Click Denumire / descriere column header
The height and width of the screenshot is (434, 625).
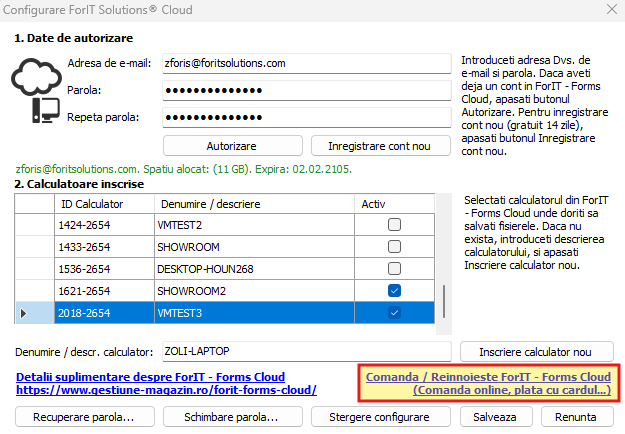coord(254,204)
